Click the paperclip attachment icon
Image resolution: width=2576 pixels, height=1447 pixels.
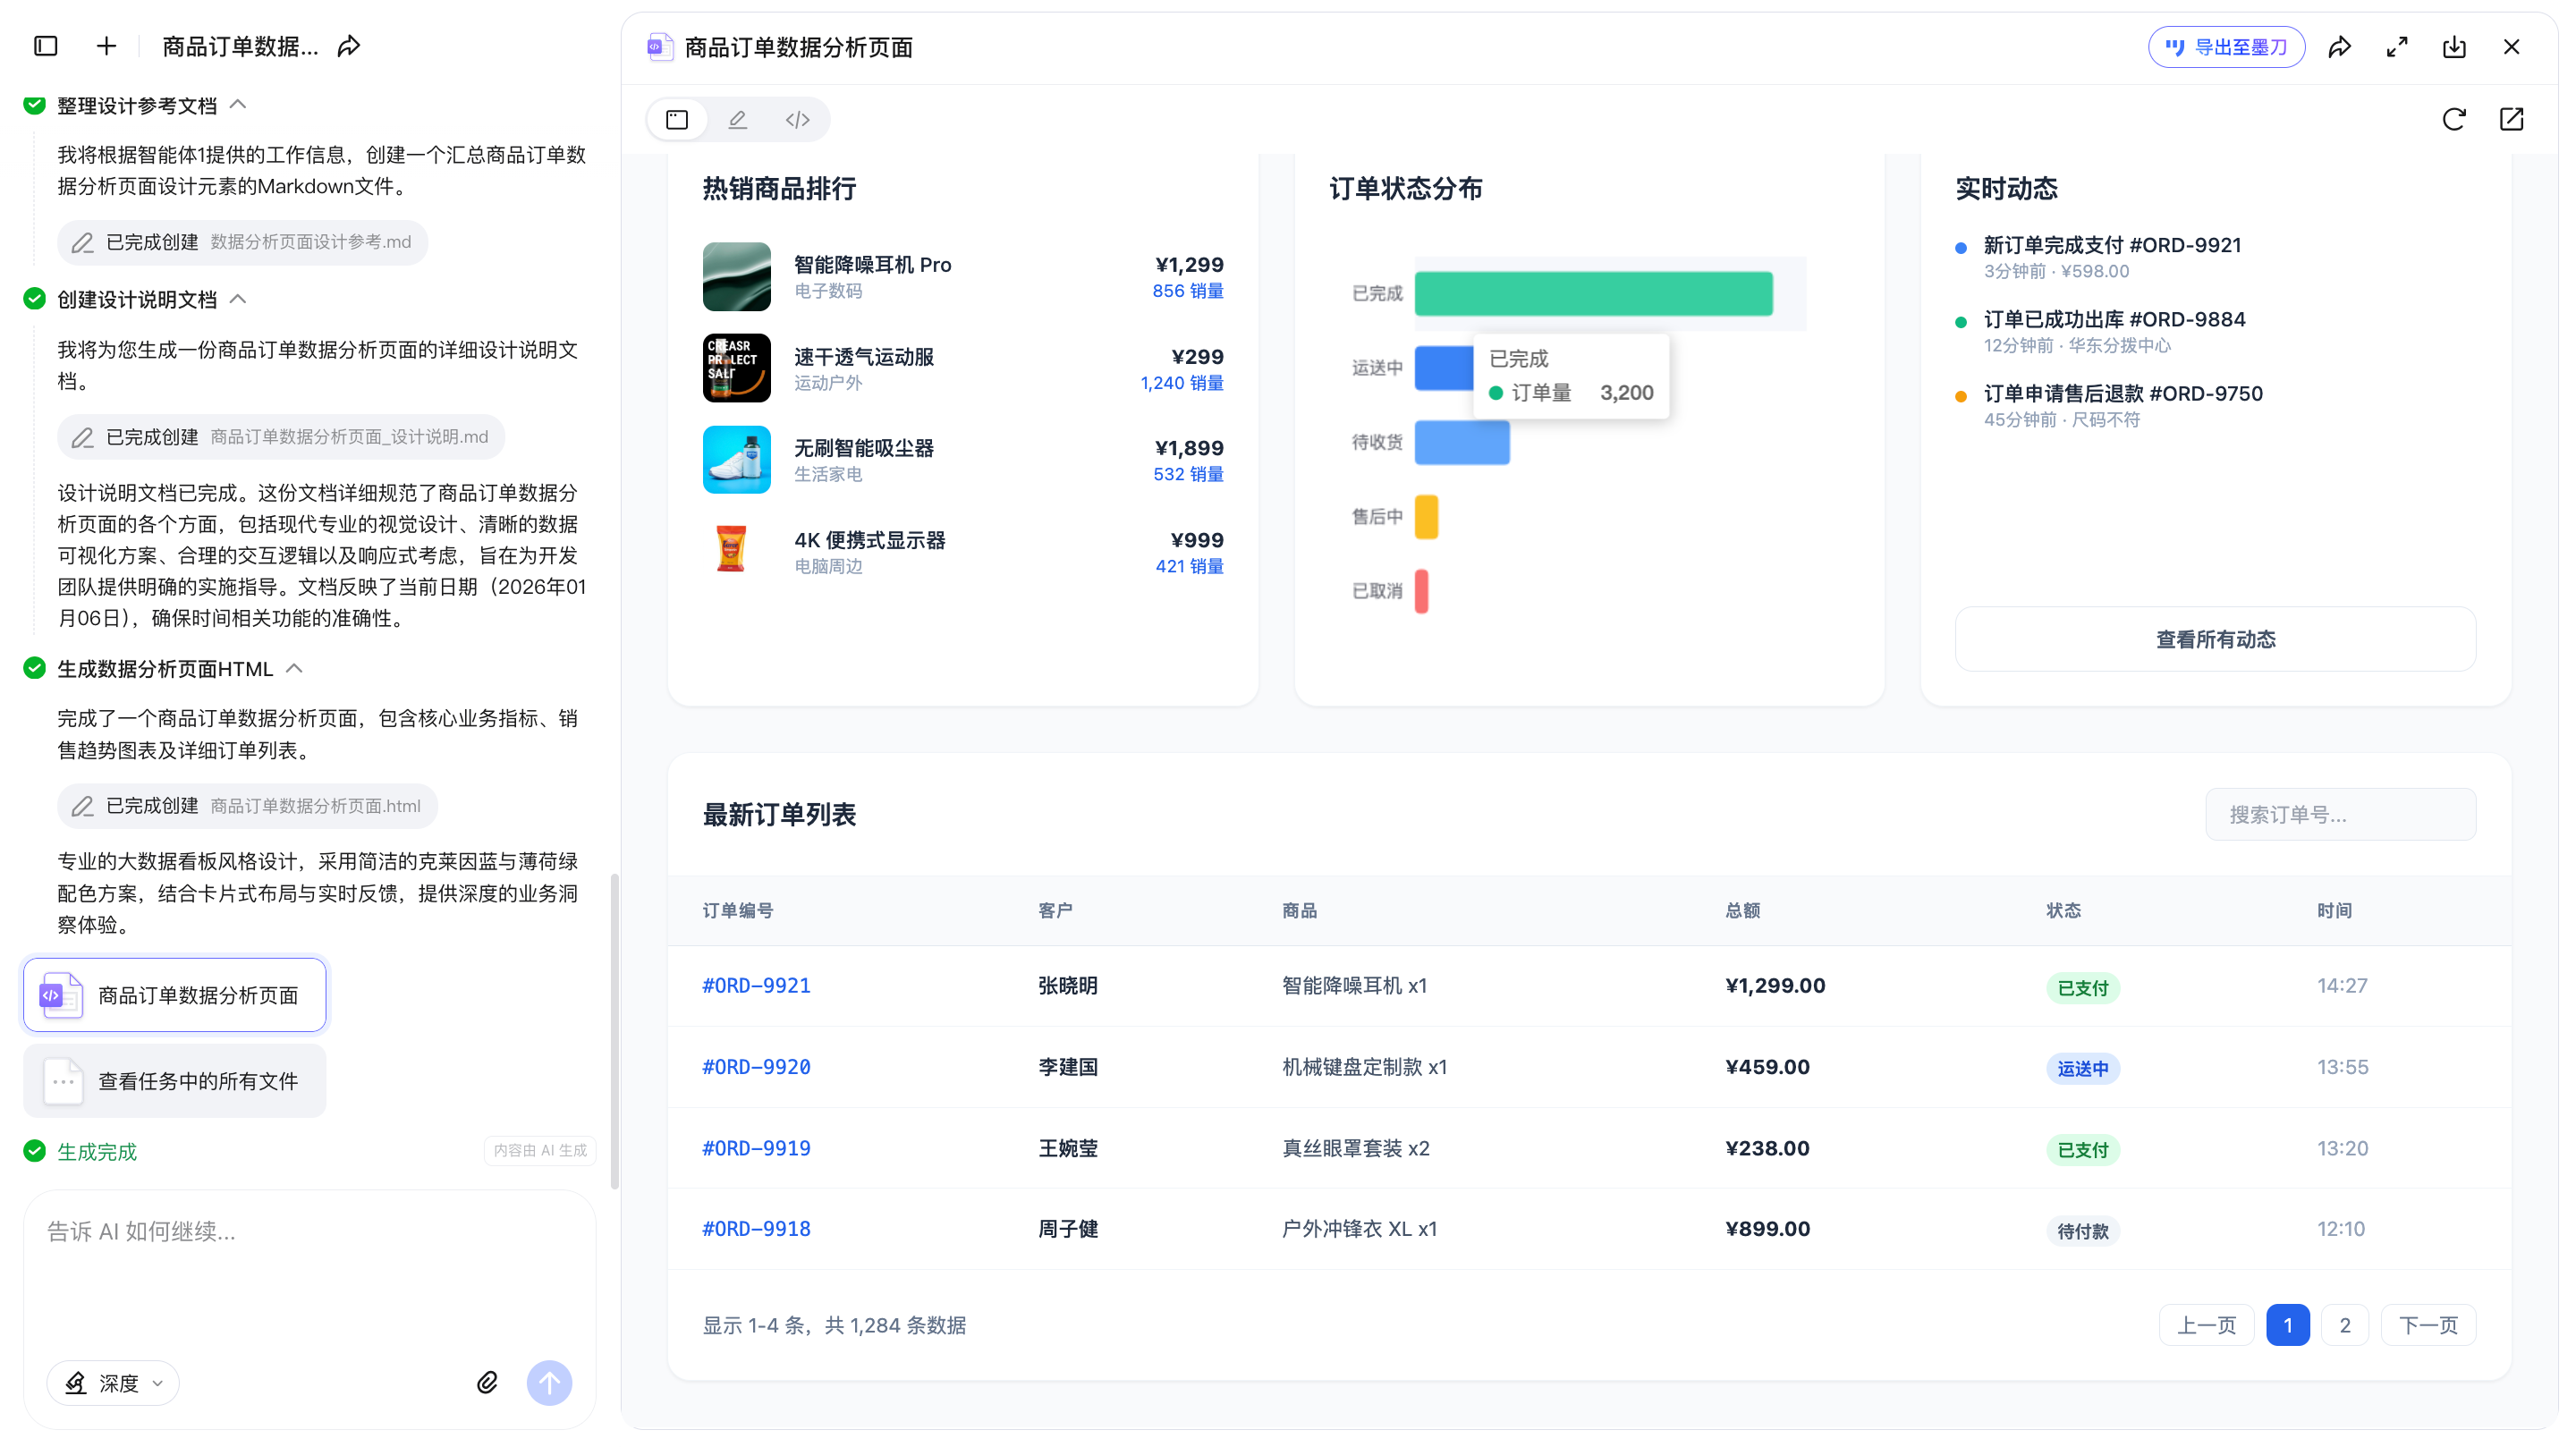pos(487,1382)
